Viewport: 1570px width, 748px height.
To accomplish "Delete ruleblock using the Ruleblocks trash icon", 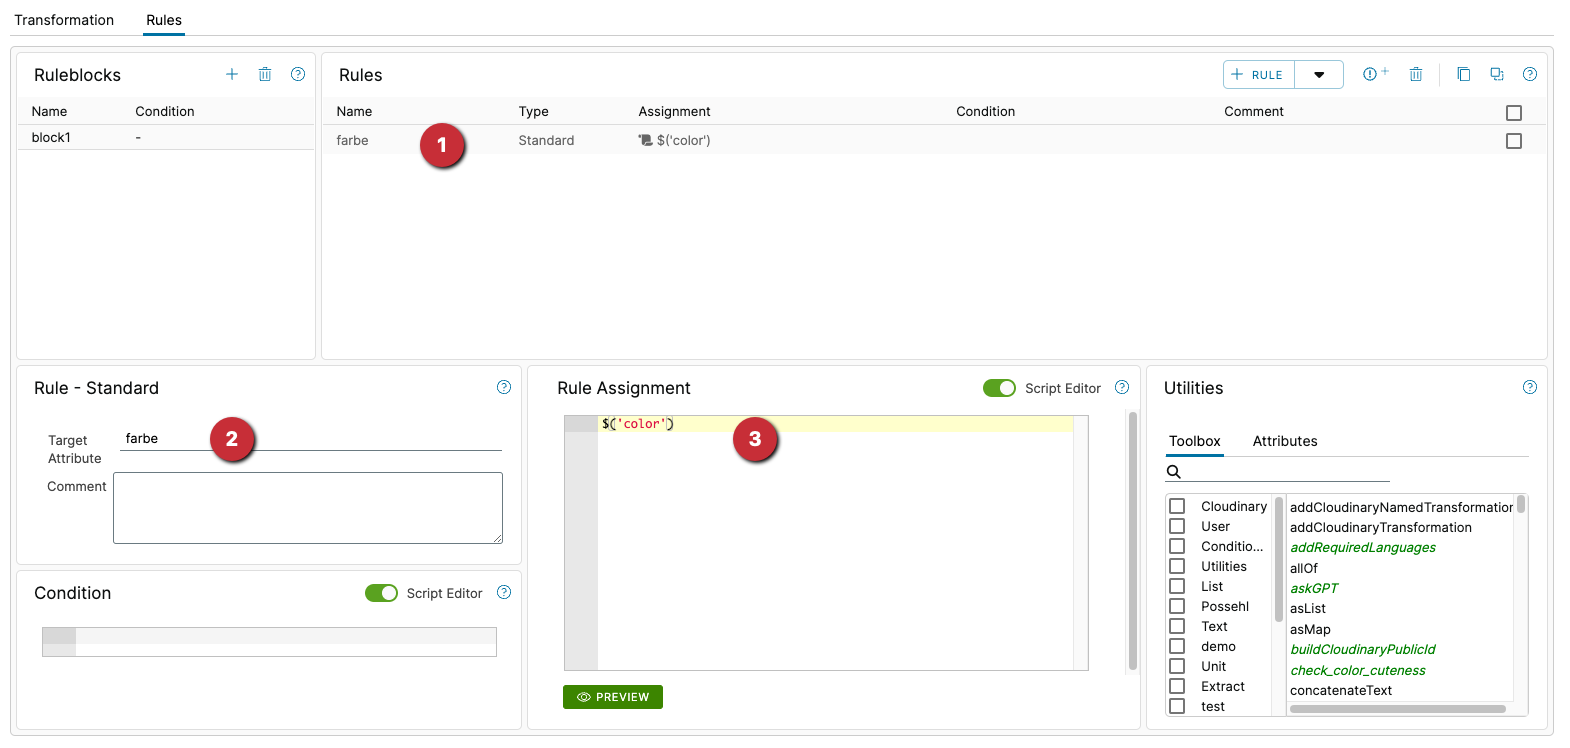I will (x=265, y=74).
